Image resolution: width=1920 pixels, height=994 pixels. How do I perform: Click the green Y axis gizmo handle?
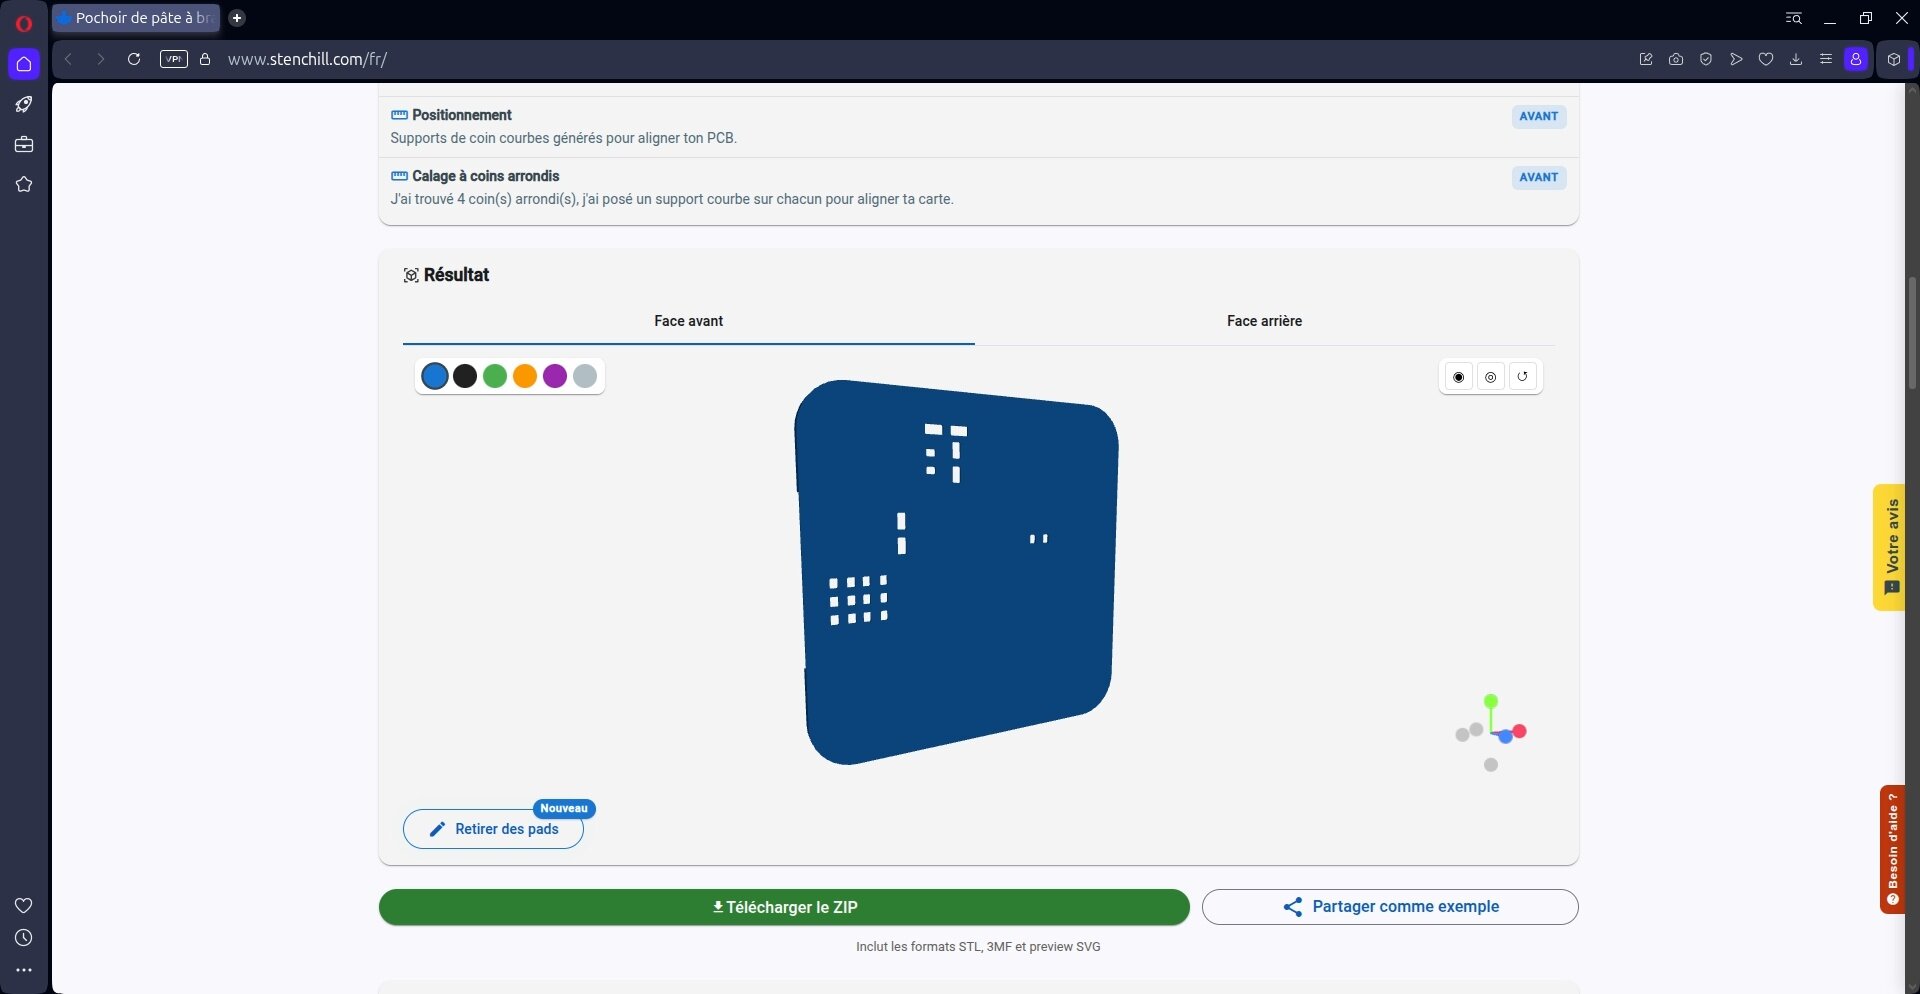coord(1491,701)
